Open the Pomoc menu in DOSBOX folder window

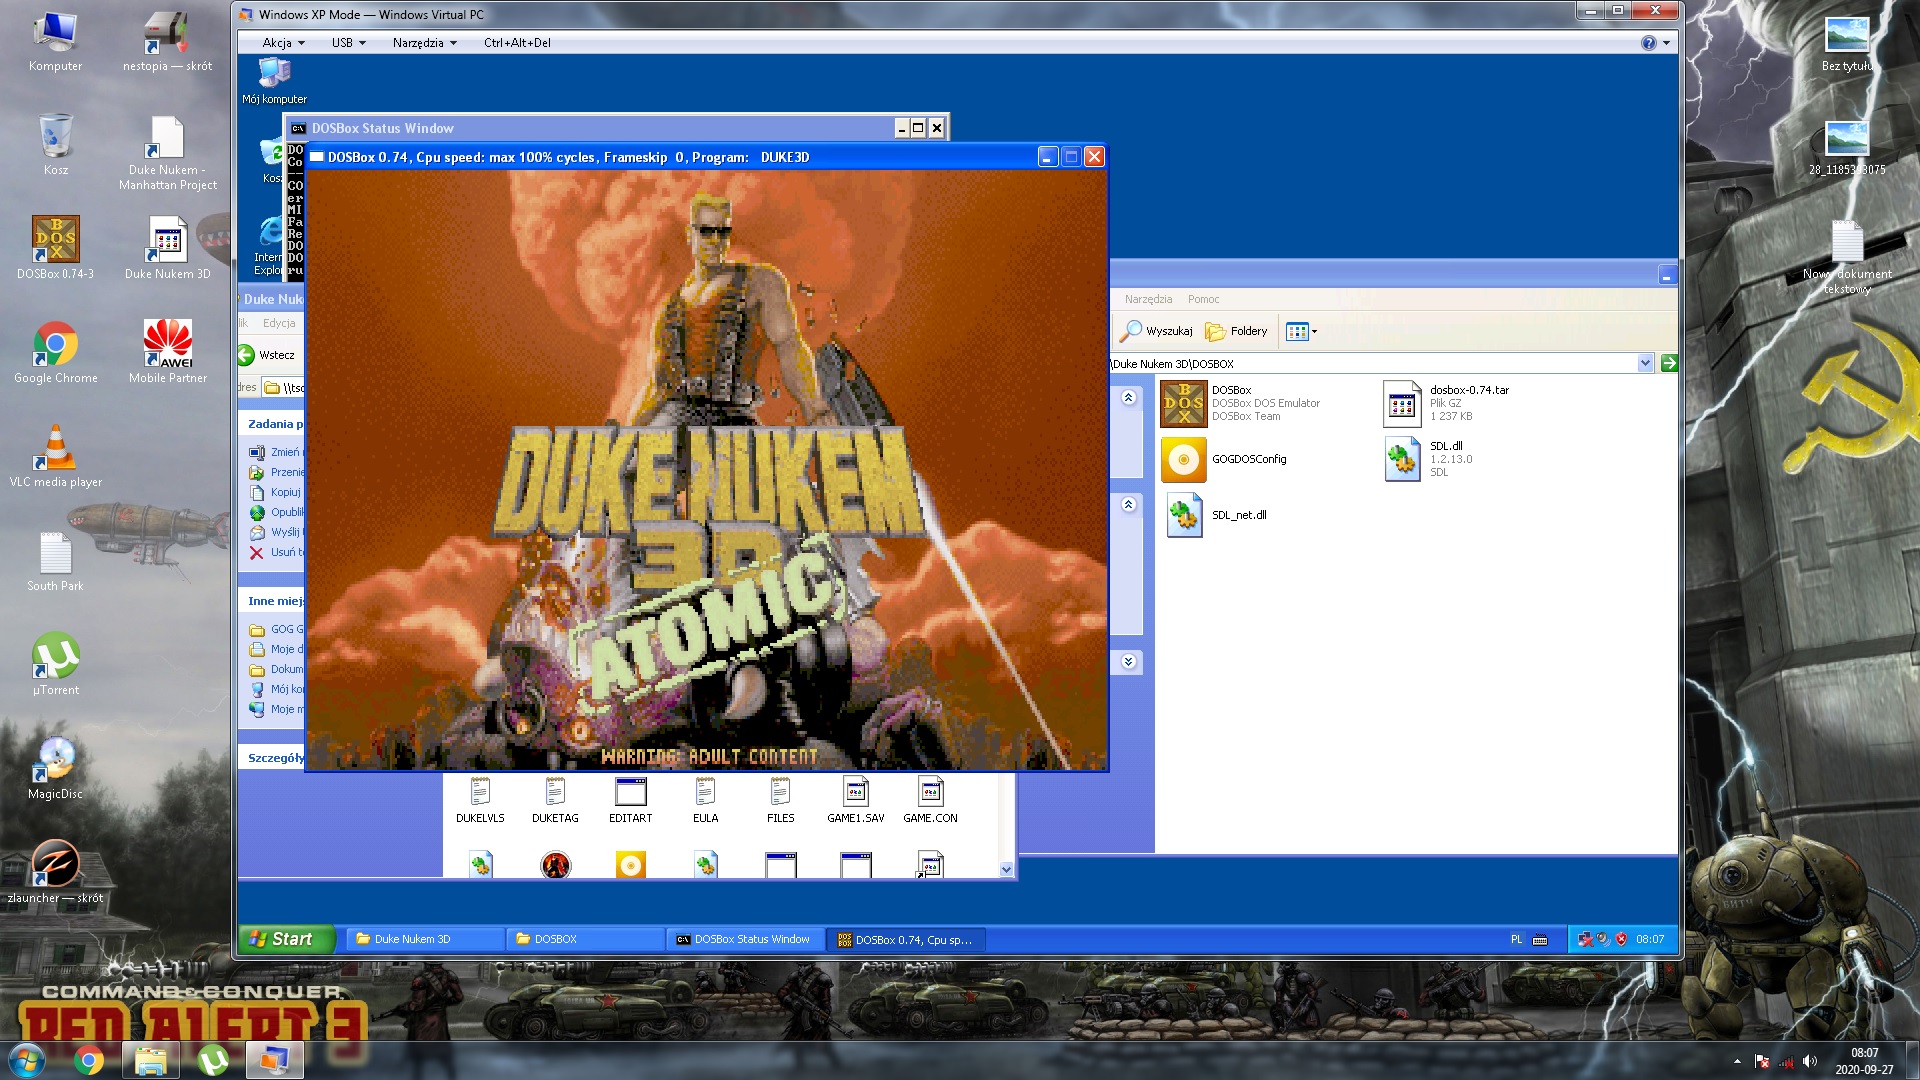click(x=1202, y=299)
